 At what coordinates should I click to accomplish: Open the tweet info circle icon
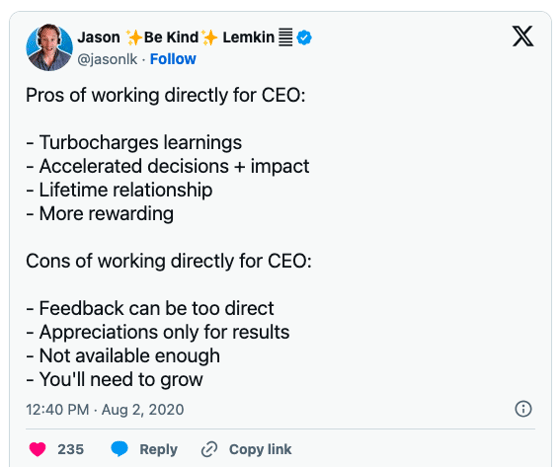(x=523, y=409)
